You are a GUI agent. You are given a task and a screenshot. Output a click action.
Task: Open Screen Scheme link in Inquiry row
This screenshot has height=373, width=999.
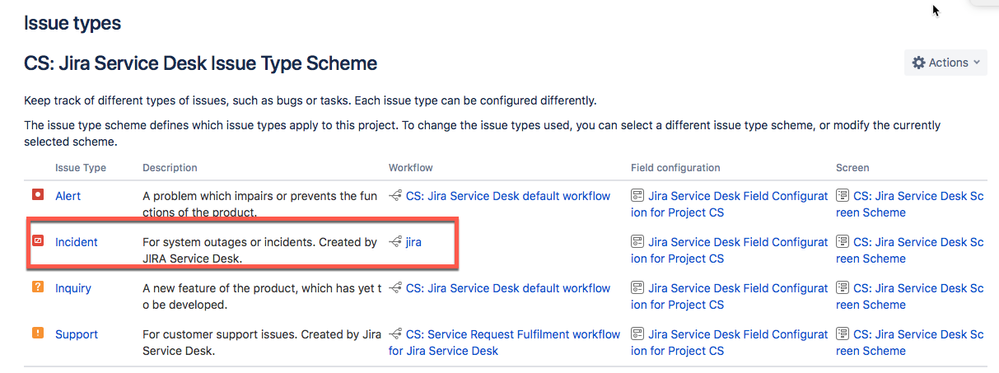click(910, 296)
